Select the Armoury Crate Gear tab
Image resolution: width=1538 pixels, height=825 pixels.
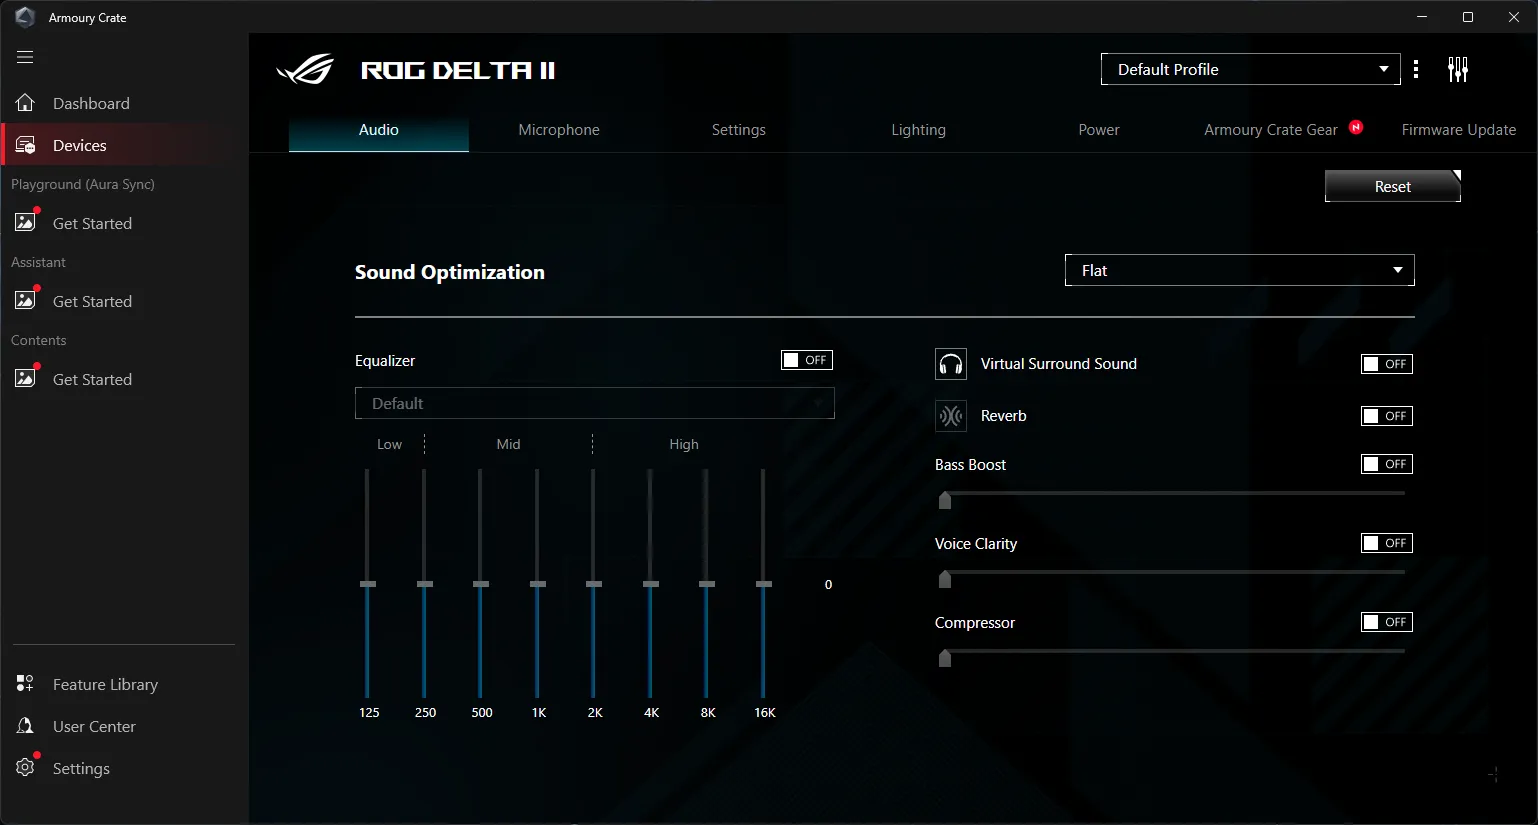coord(1271,130)
